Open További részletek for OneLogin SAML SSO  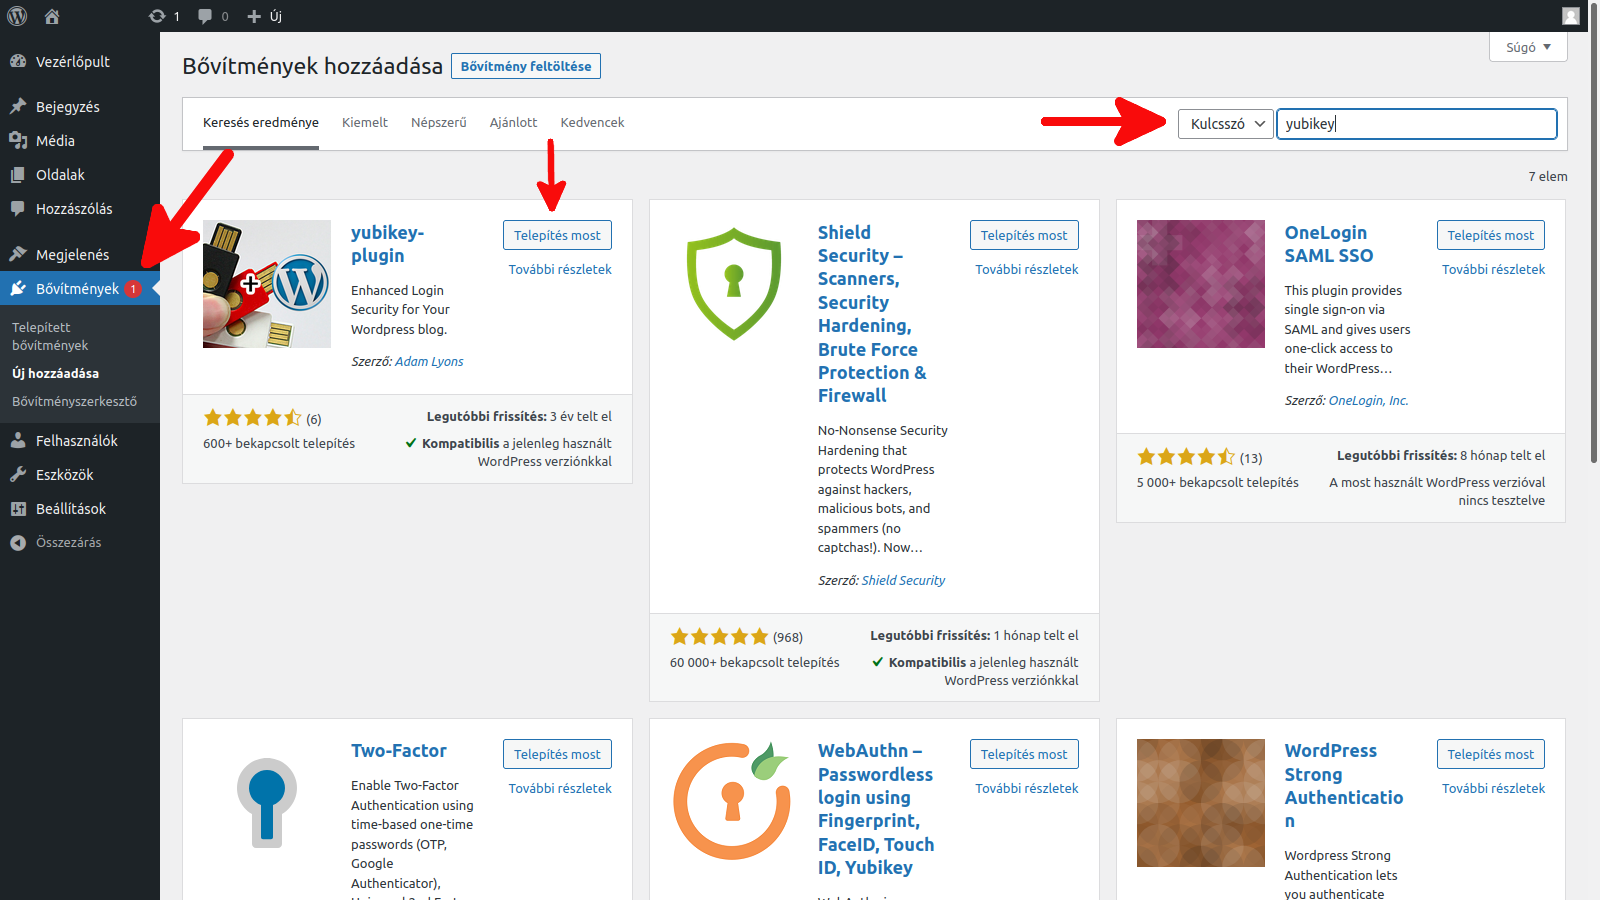click(x=1492, y=270)
